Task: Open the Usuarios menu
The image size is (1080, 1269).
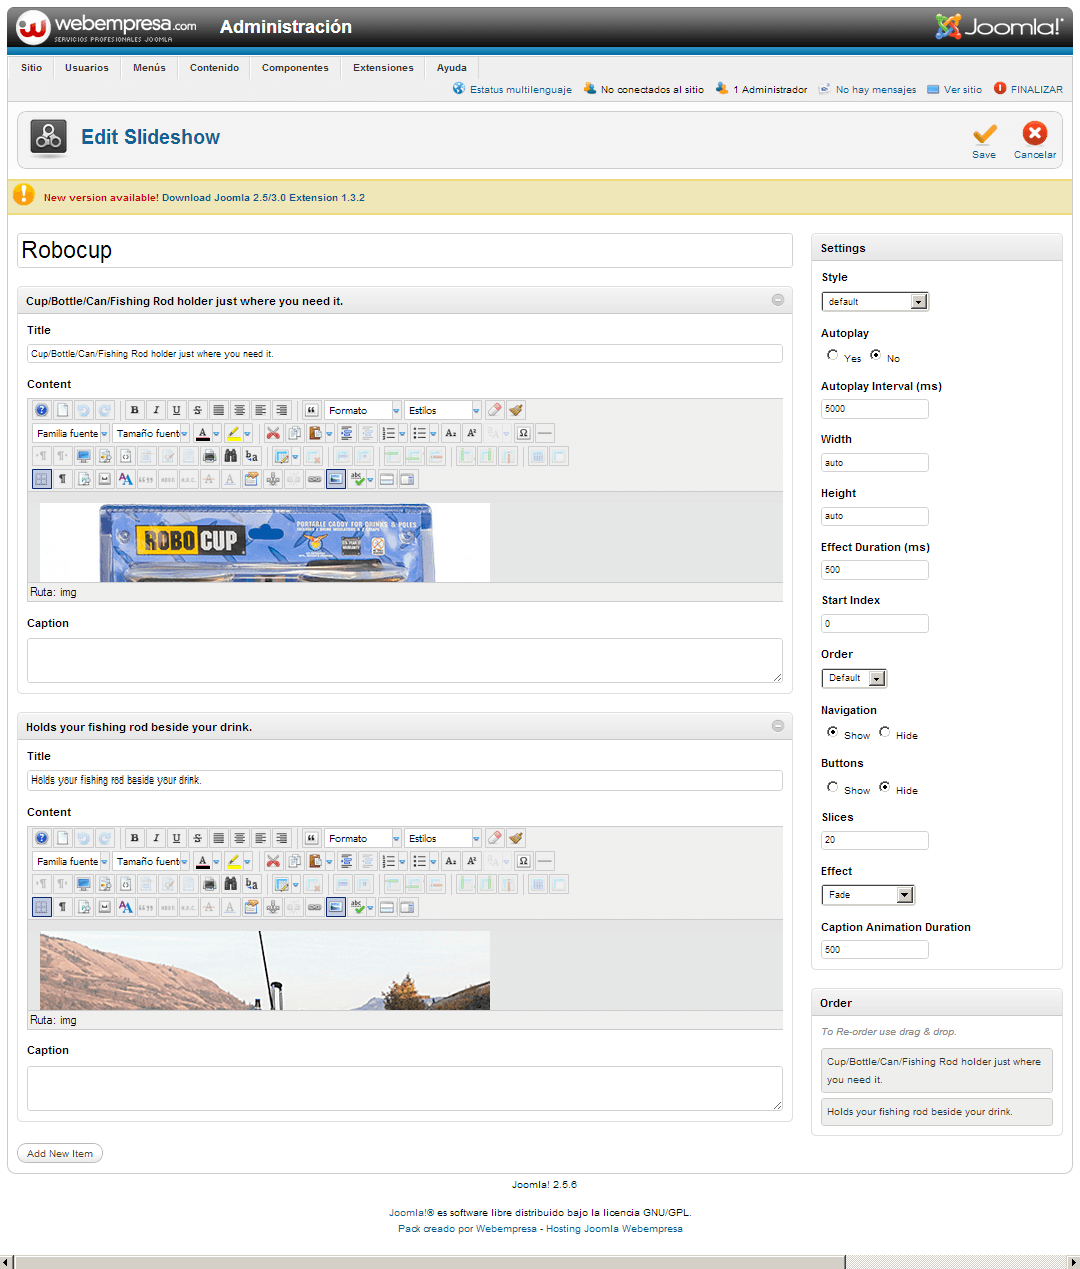Action: [87, 68]
